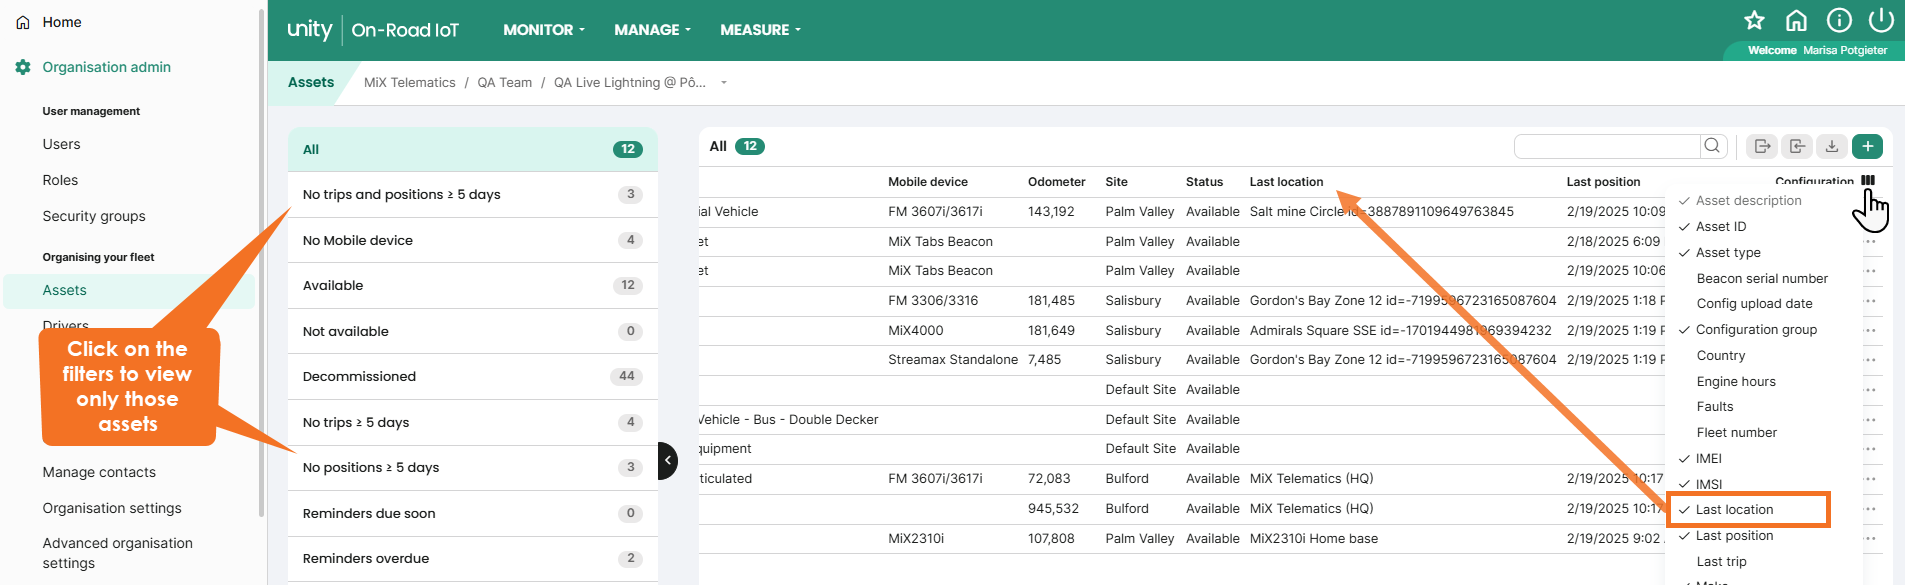This screenshot has width=1905, height=585.
Task: Click the Assets page tab label
Action: (x=311, y=83)
